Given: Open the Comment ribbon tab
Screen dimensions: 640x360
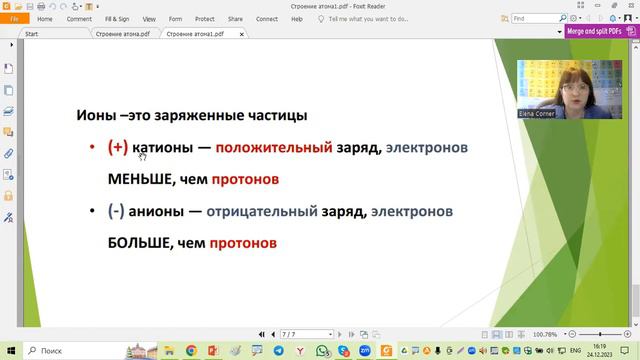Looking at the screenshot, I should tap(79, 19).
